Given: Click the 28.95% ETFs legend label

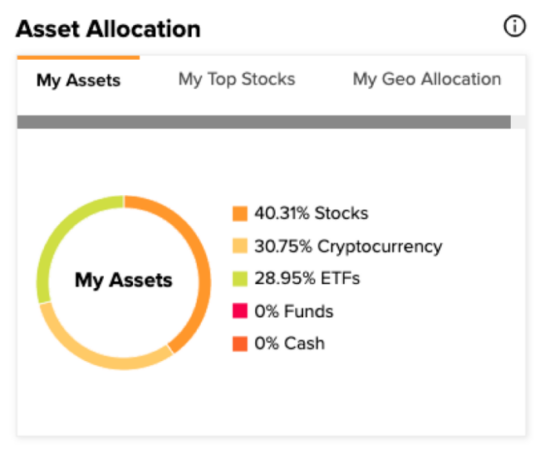Looking at the screenshot, I should tap(307, 278).
